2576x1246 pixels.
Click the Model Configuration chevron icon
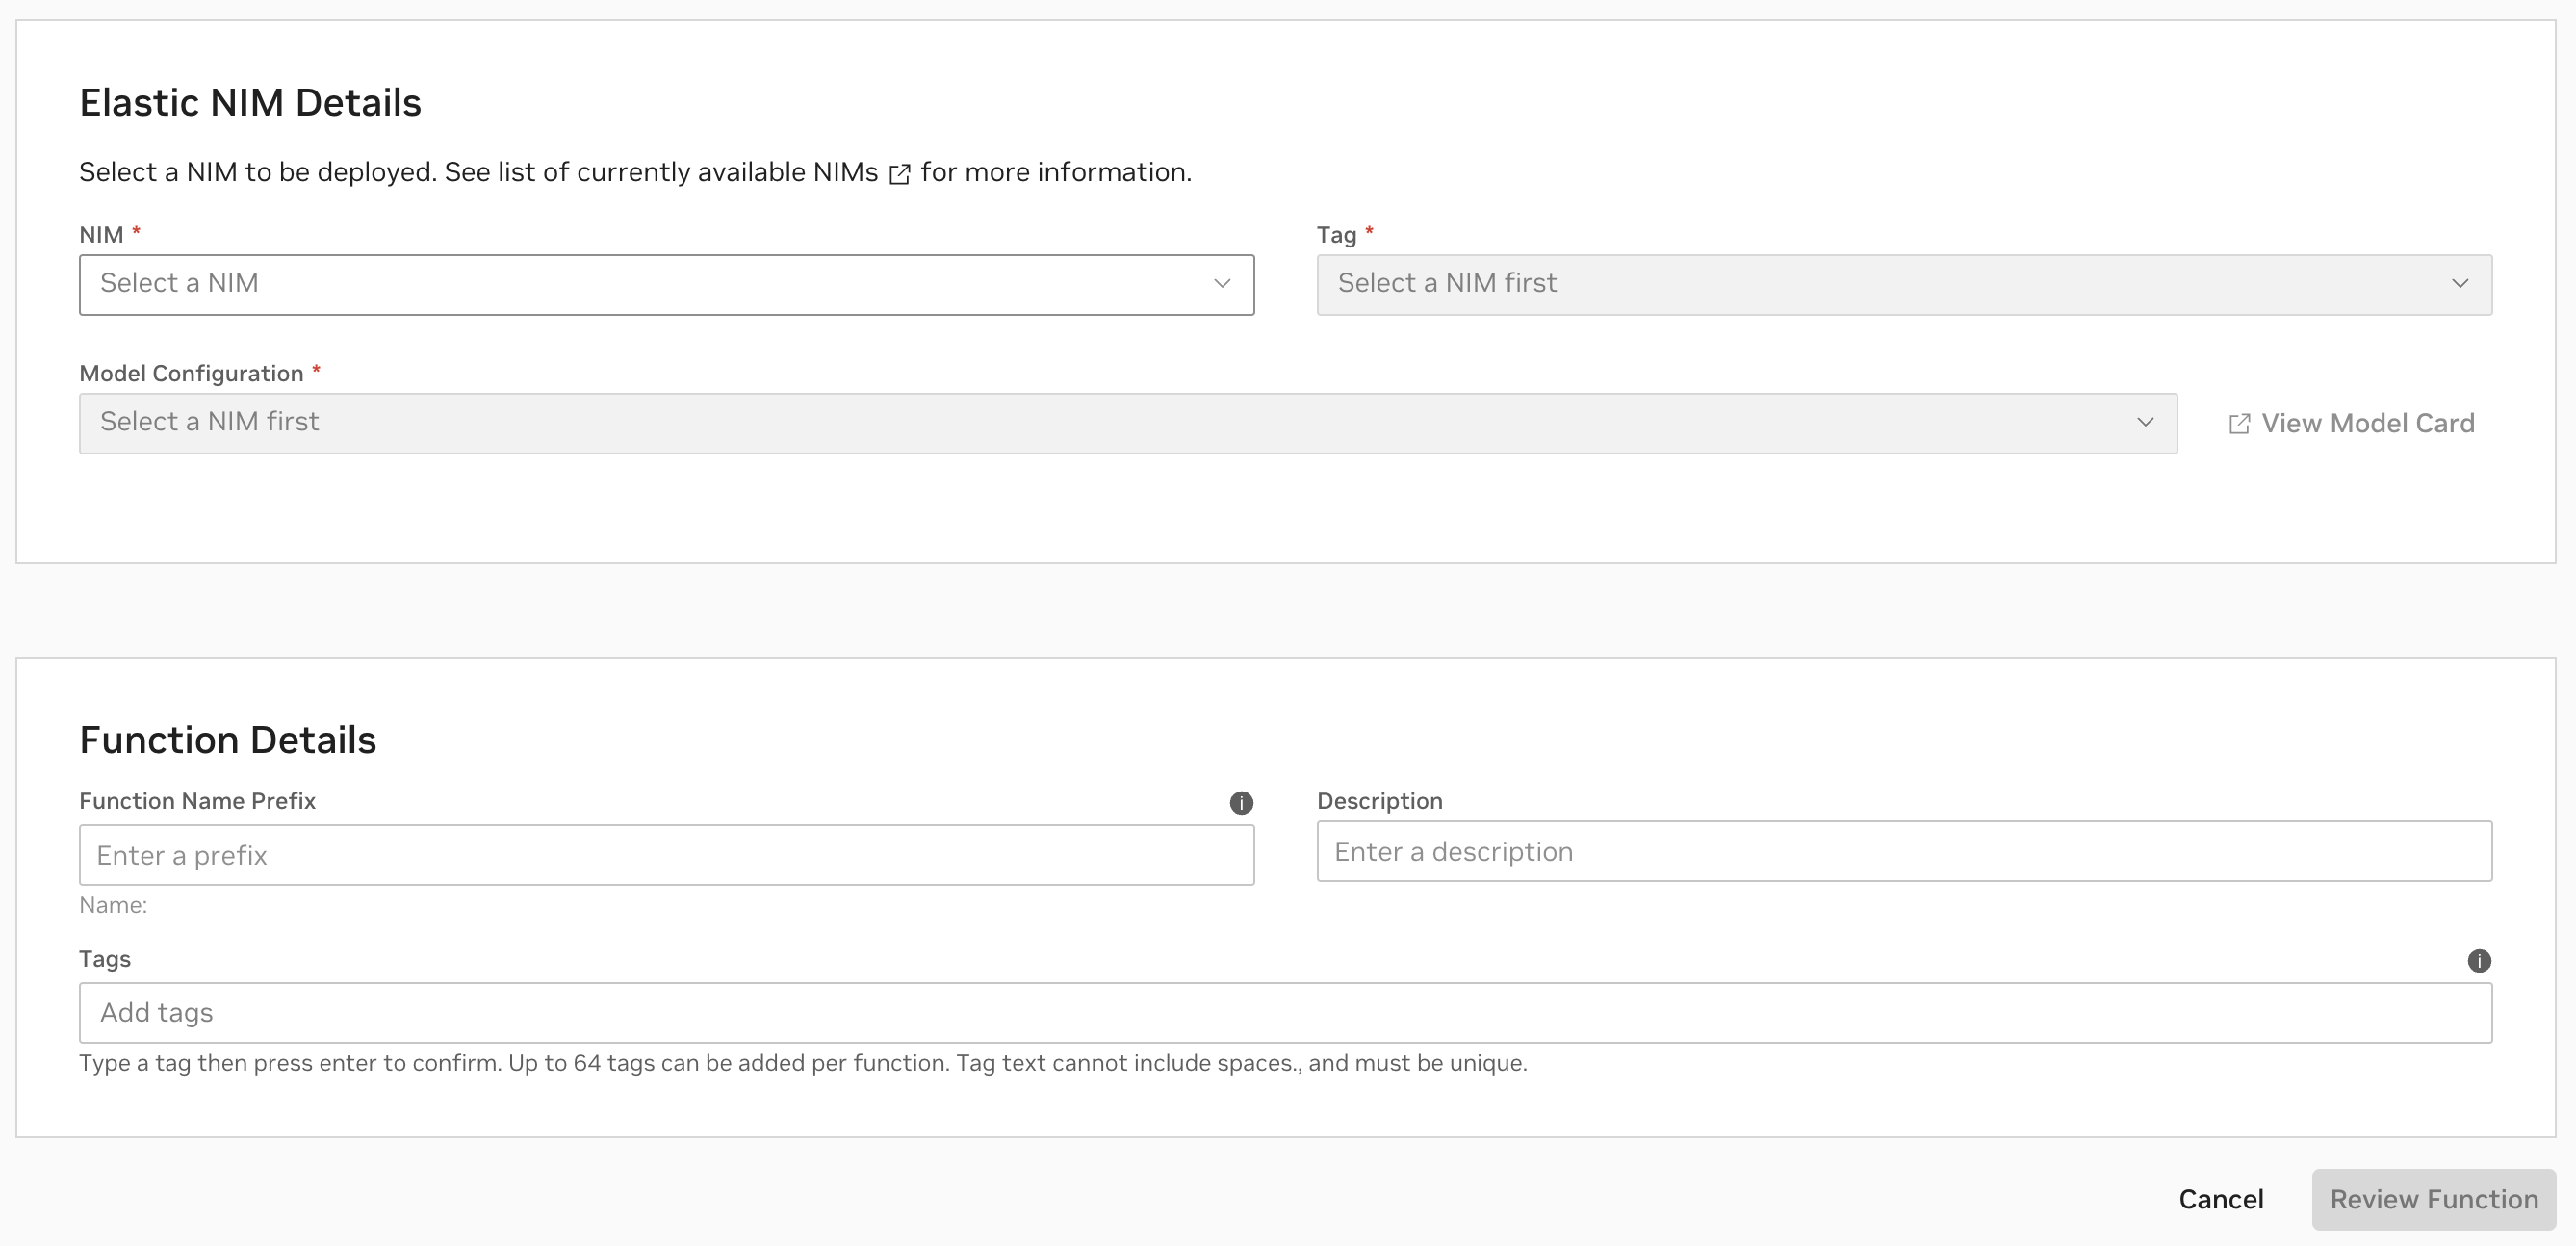click(x=2145, y=422)
